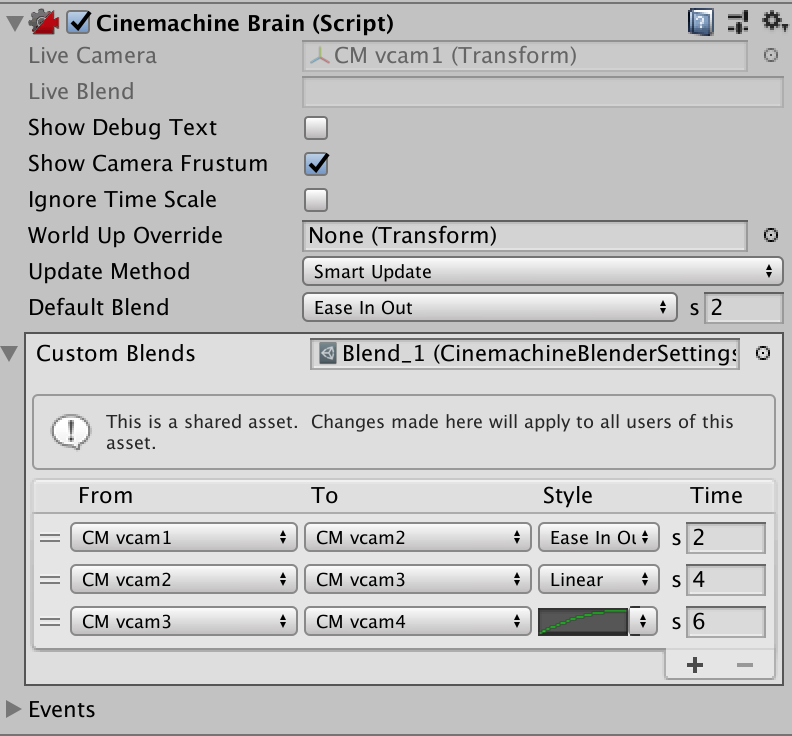The image size is (792, 736).
Task: Open the Default Blend style dropdown
Action: point(490,307)
